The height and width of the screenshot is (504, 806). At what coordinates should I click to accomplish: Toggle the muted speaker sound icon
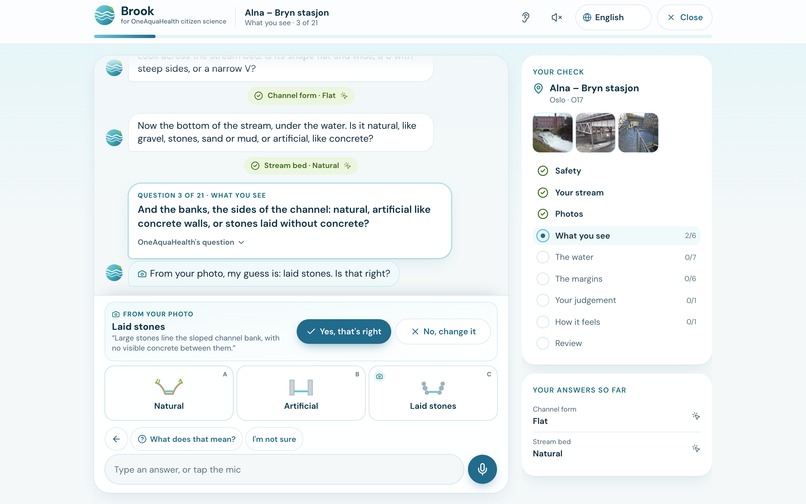(x=556, y=17)
